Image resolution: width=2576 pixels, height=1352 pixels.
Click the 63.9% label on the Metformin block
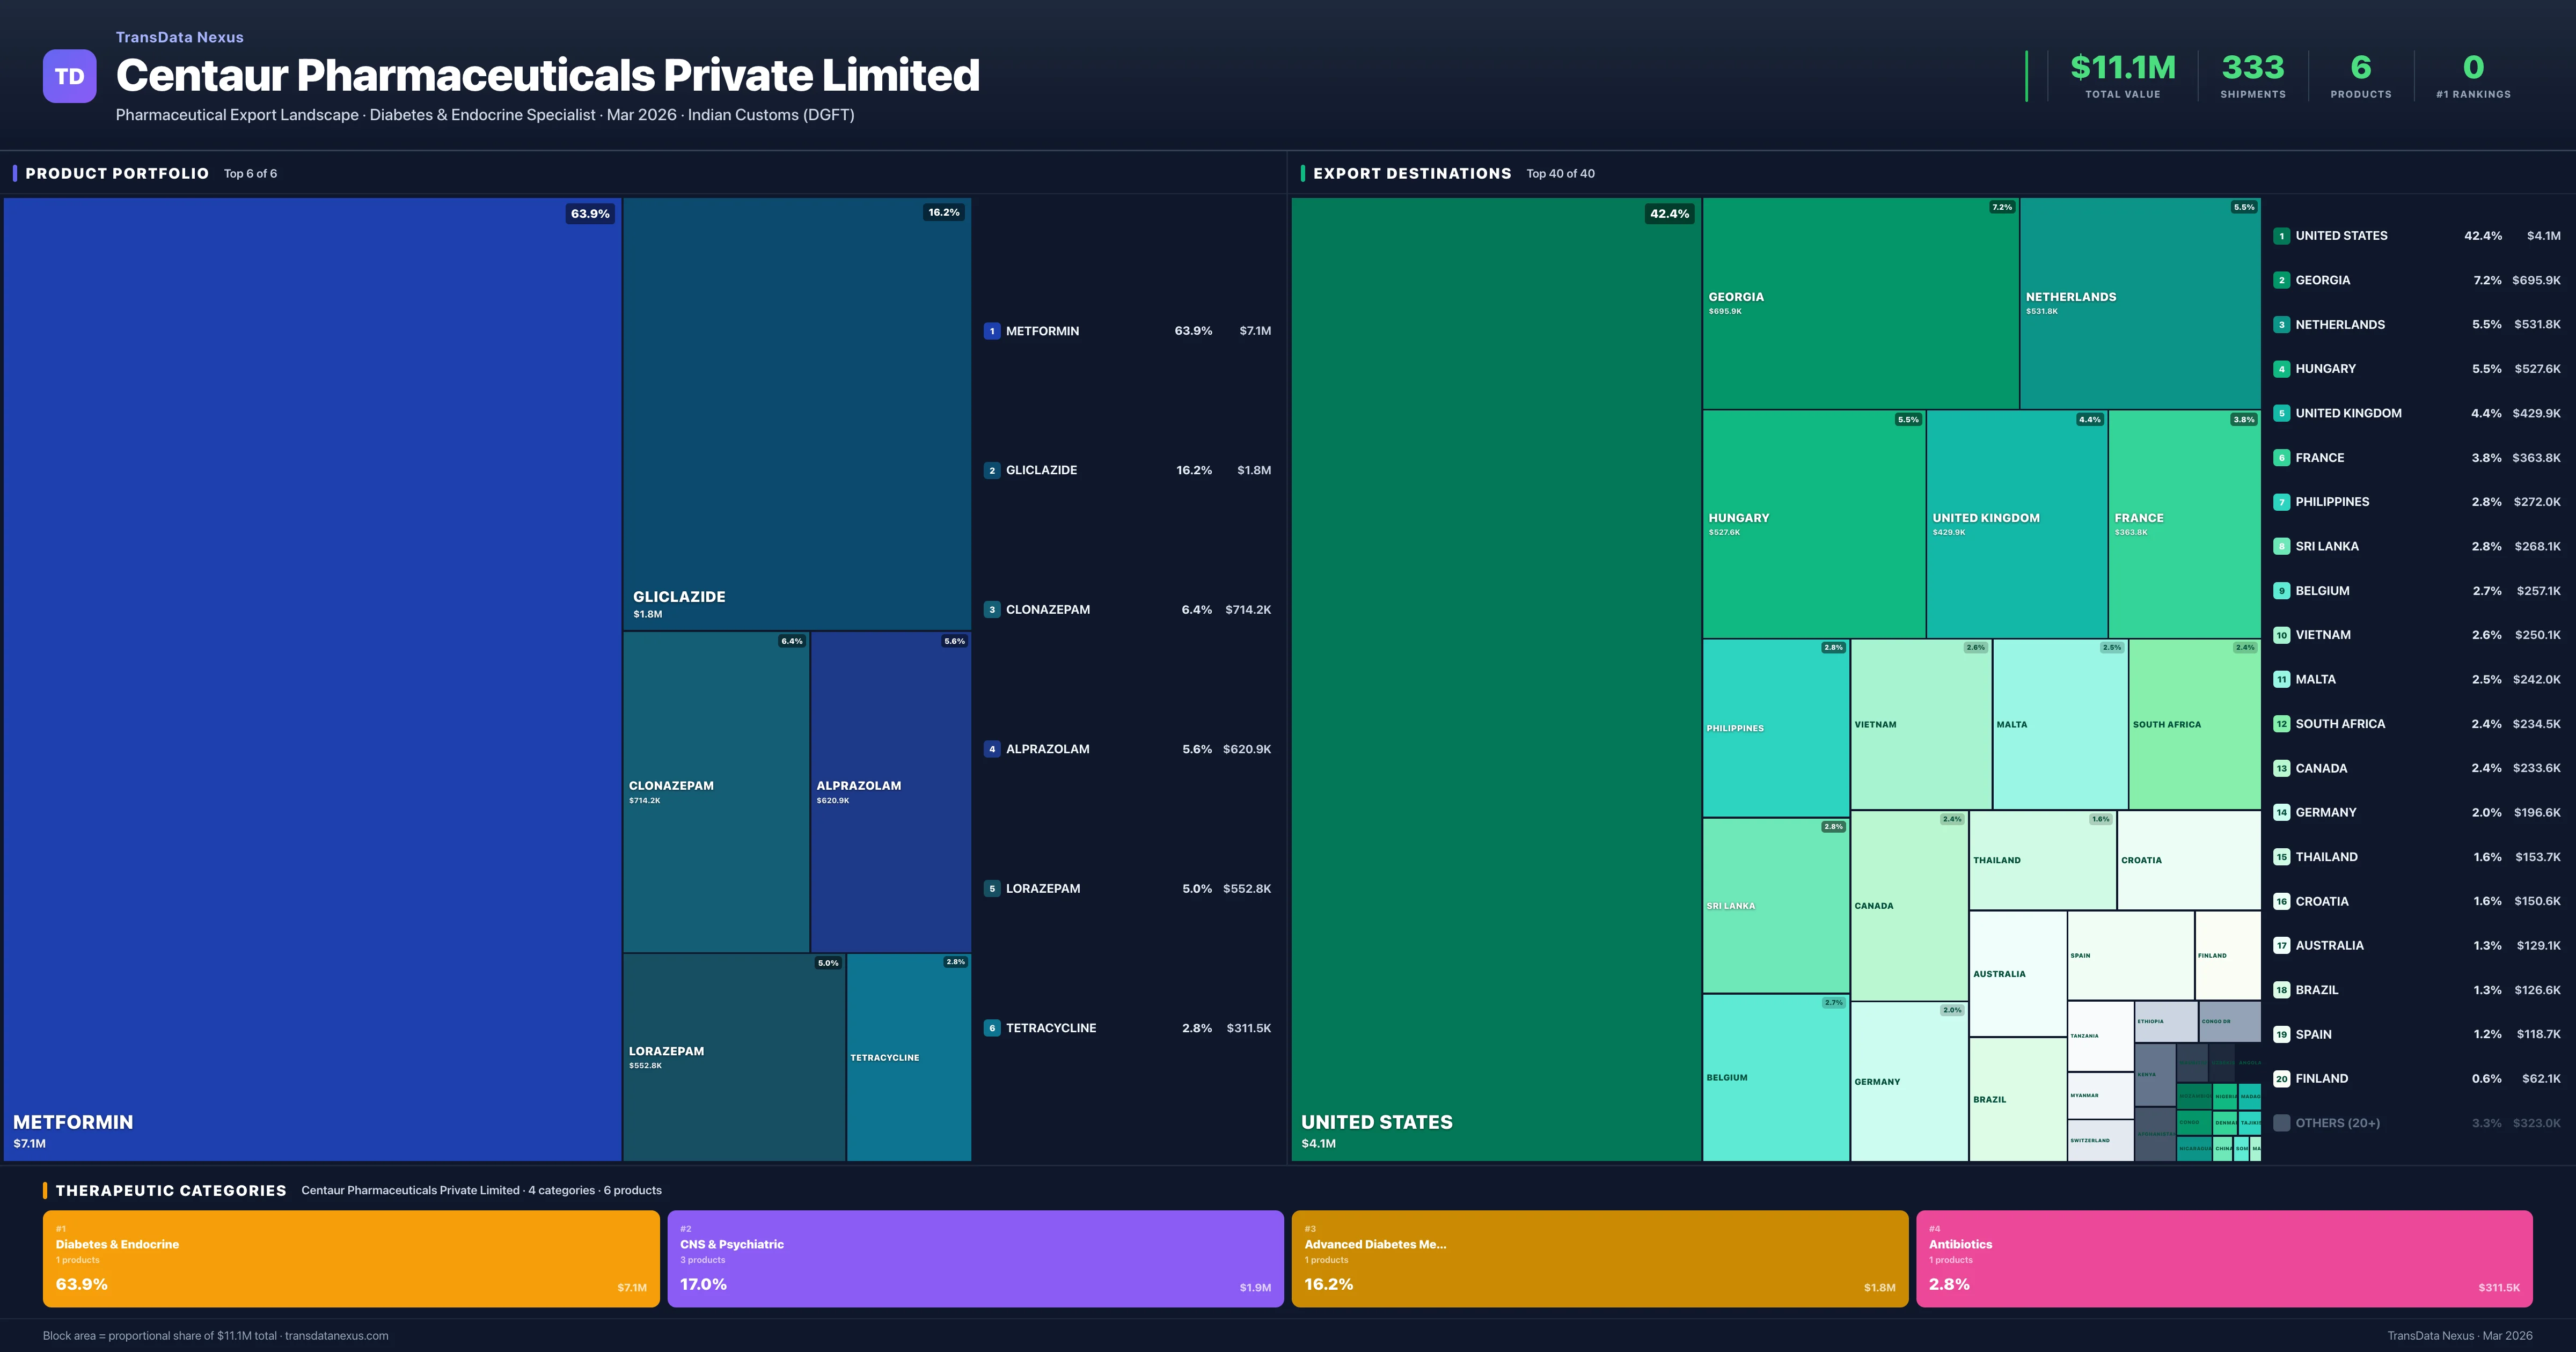click(x=590, y=214)
